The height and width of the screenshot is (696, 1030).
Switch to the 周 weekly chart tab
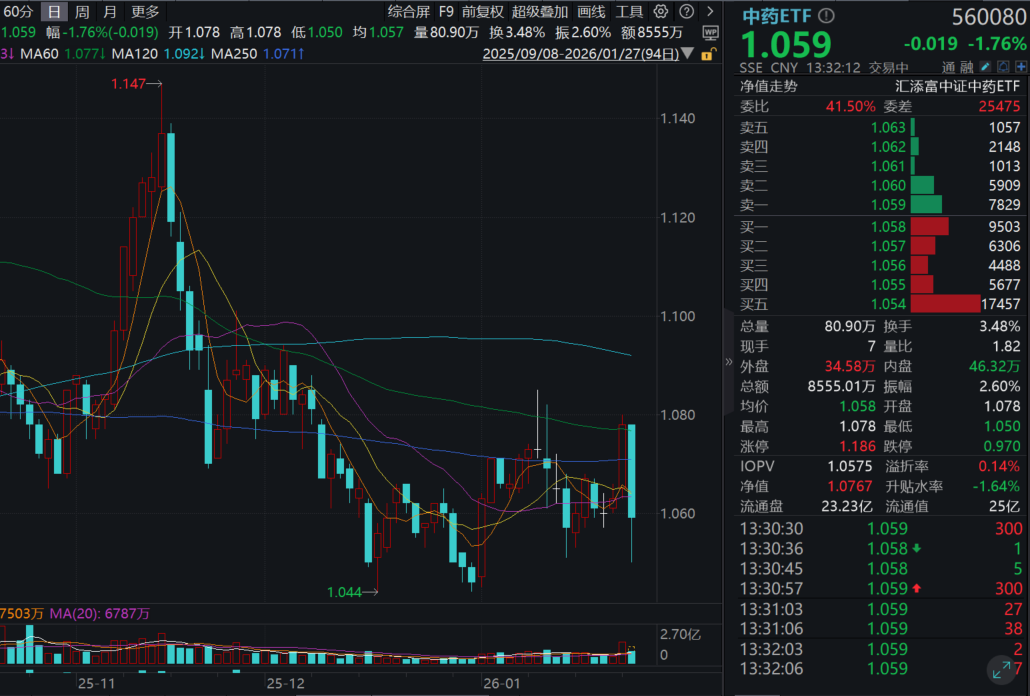(80, 12)
